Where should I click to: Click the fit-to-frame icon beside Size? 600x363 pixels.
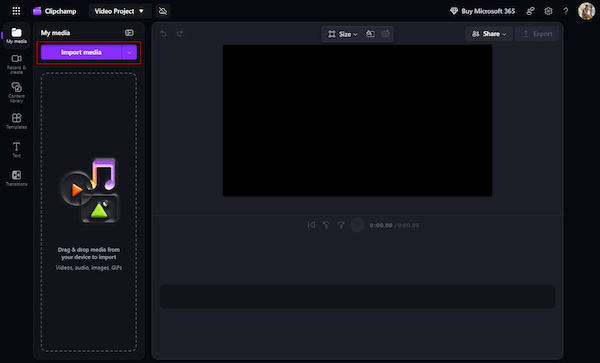pyautogui.click(x=370, y=34)
